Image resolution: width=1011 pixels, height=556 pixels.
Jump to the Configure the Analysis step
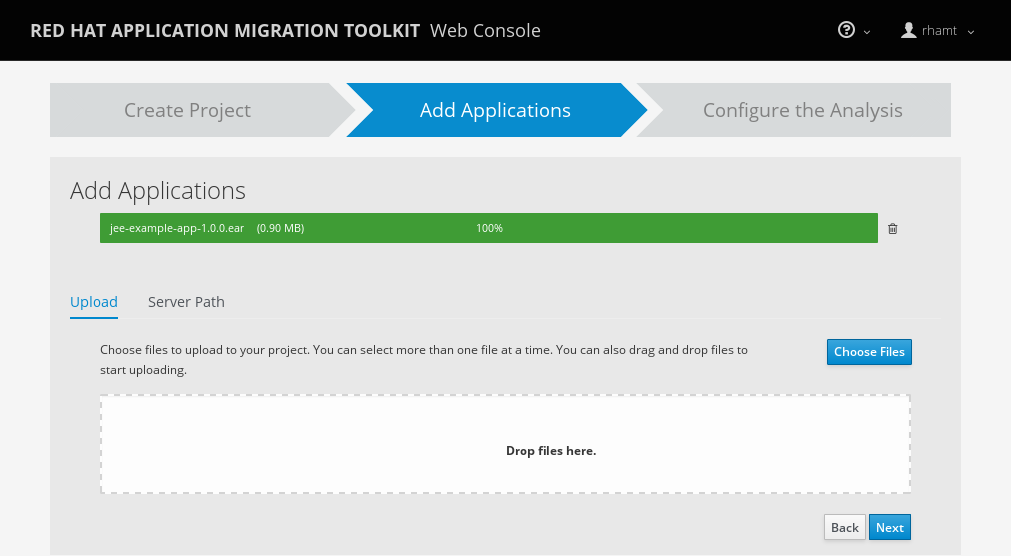[802, 110]
